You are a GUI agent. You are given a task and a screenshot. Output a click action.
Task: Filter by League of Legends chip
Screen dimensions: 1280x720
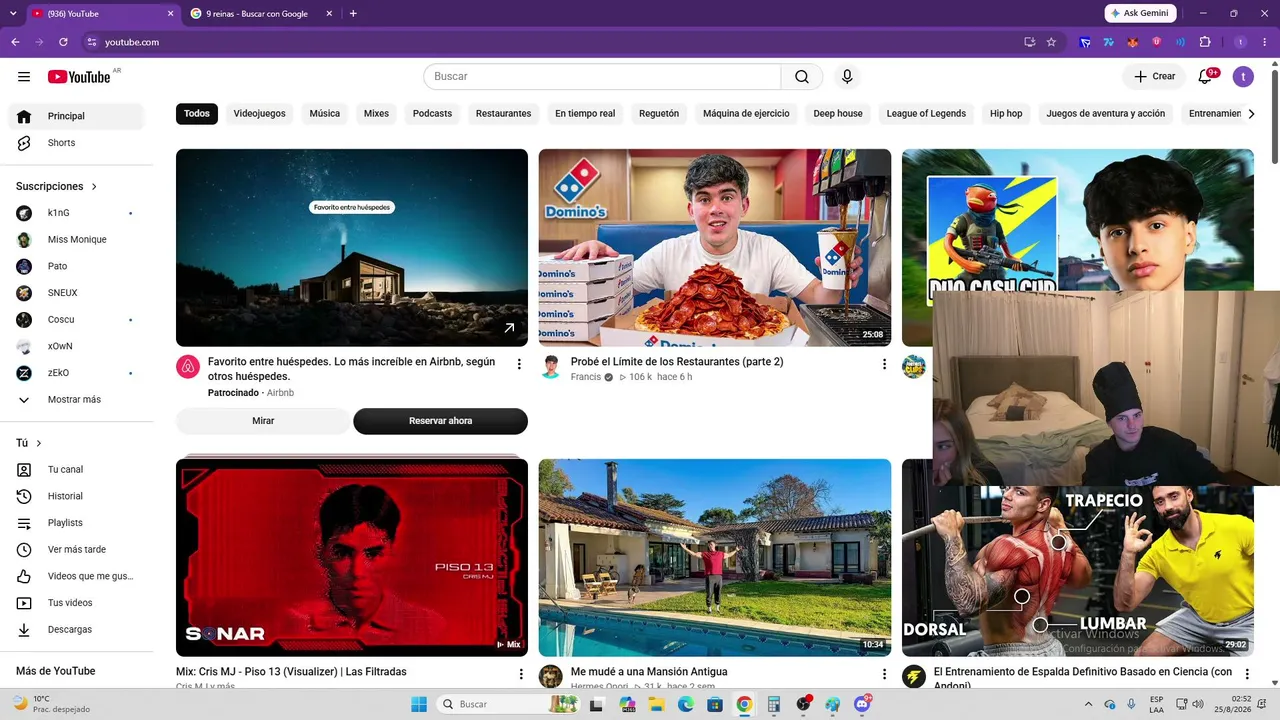tap(926, 114)
